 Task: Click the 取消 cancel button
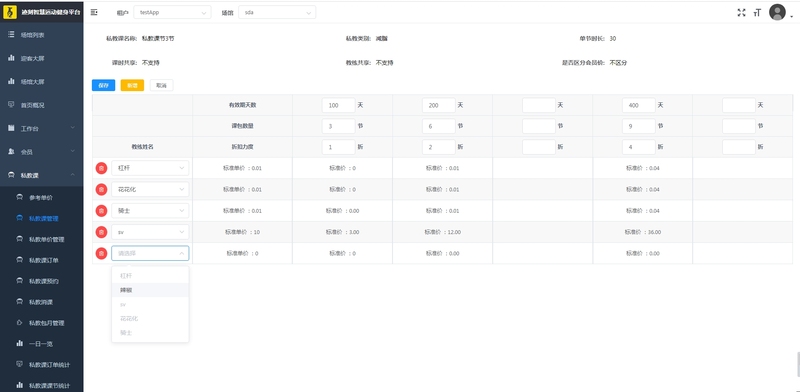(x=161, y=85)
